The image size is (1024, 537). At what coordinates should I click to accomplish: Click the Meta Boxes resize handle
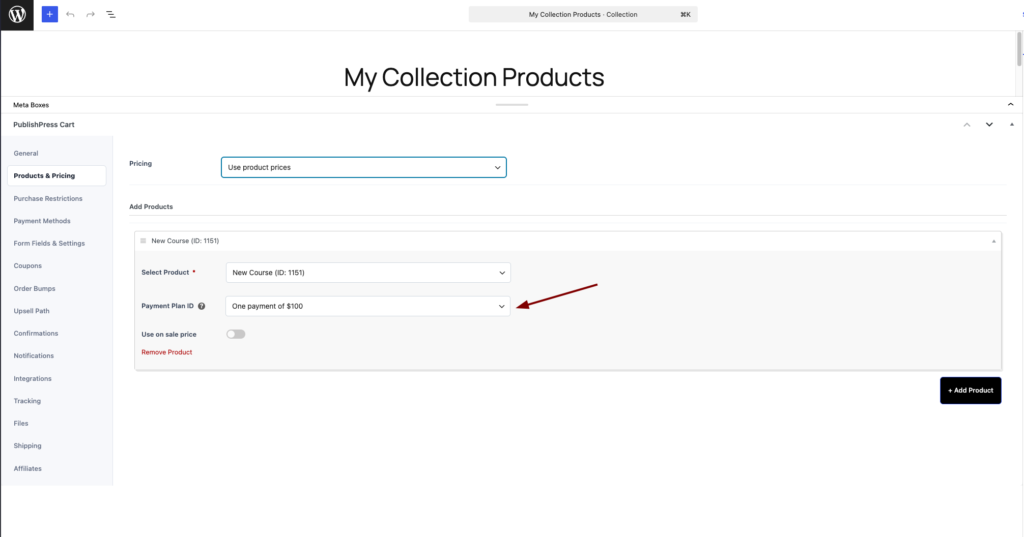(x=512, y=105)
